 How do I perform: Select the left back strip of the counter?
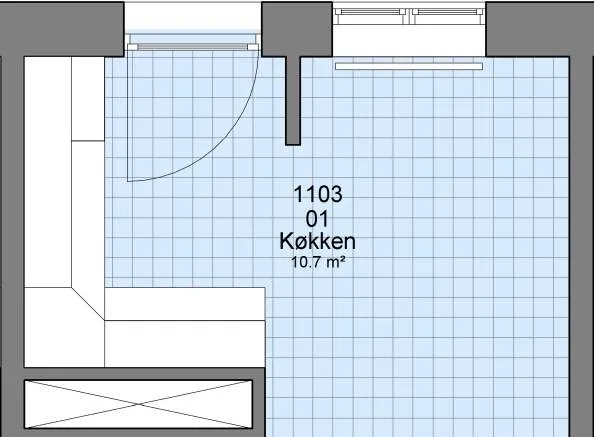point(48,172)
